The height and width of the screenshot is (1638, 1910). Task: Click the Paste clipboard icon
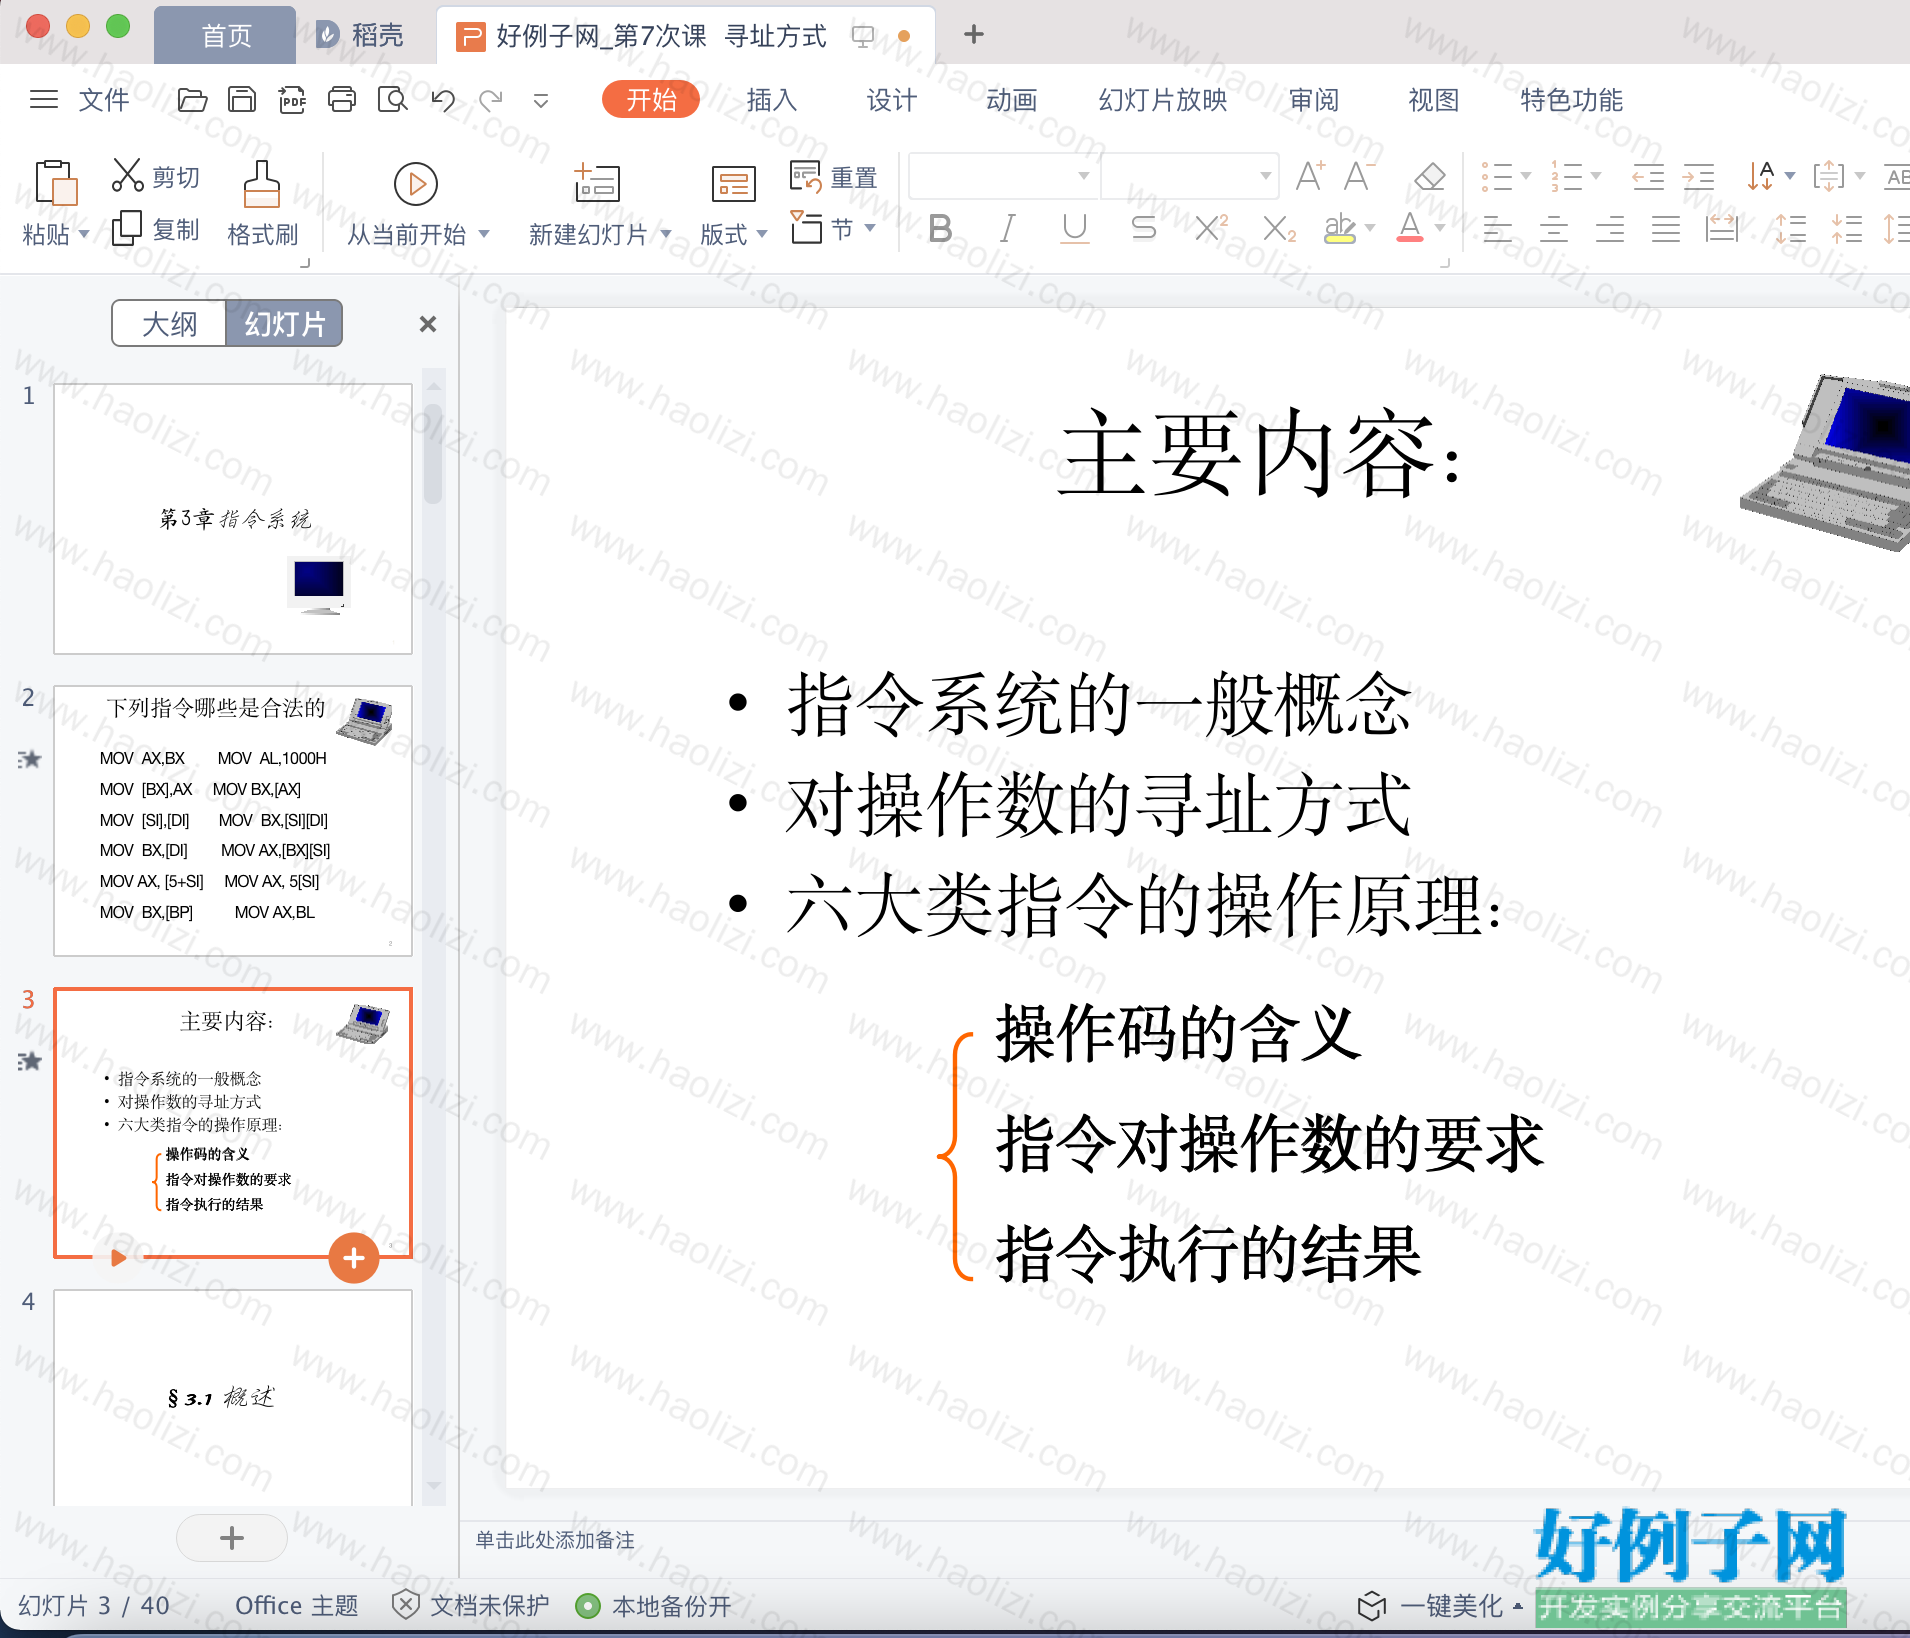pyautogui.click(x=56, y=183)
